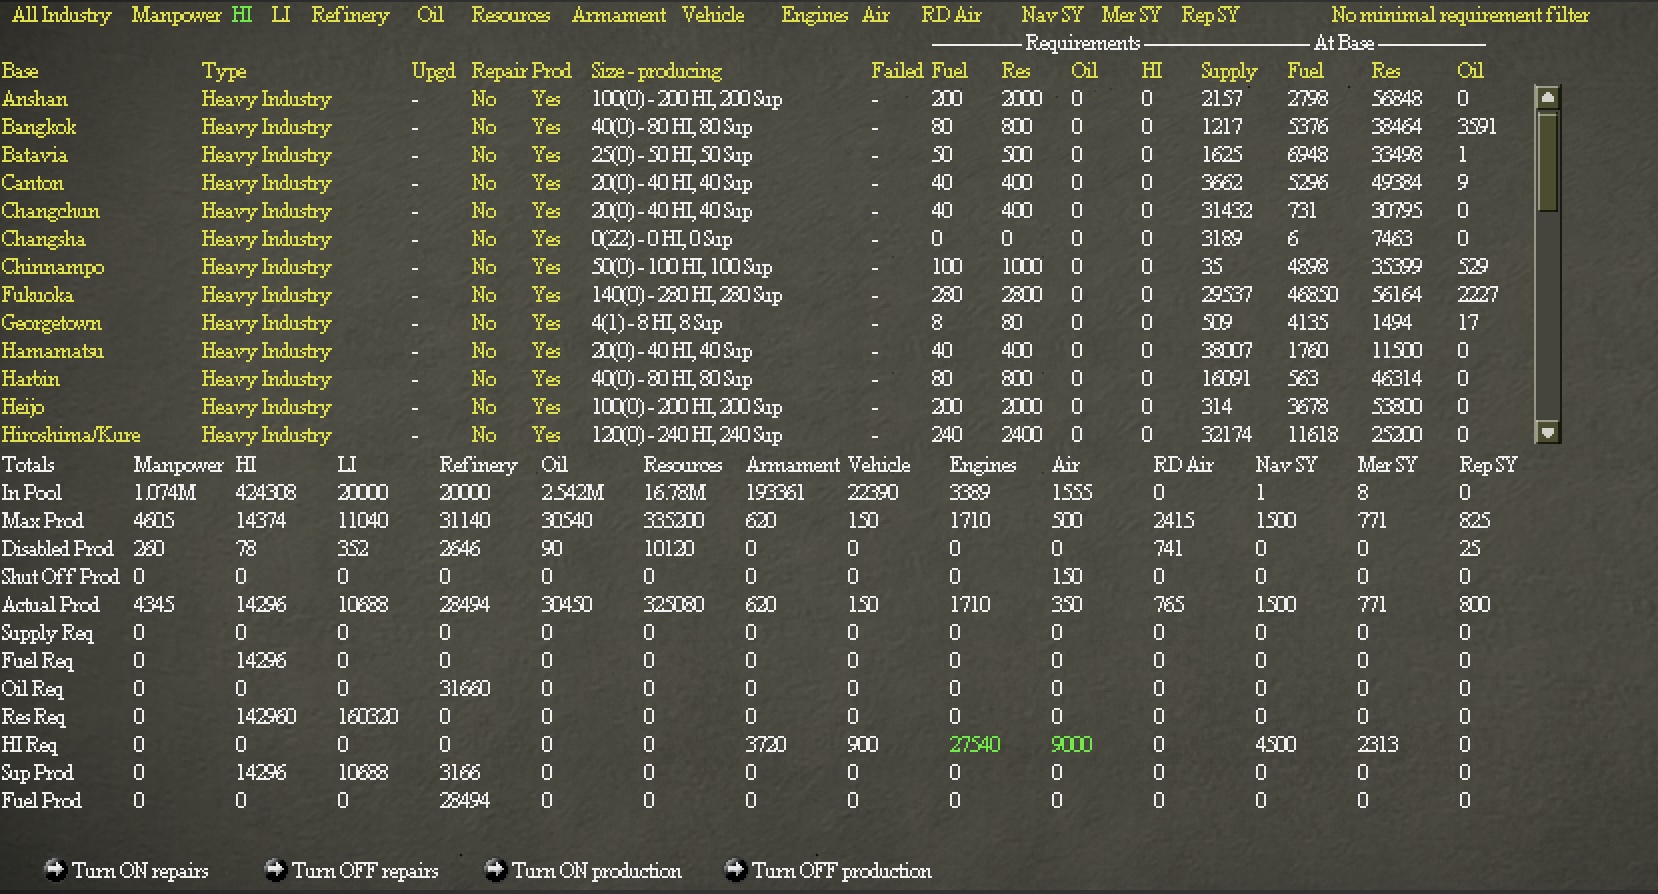Select the Manpower filter at the top

click(x=177, y=15)
